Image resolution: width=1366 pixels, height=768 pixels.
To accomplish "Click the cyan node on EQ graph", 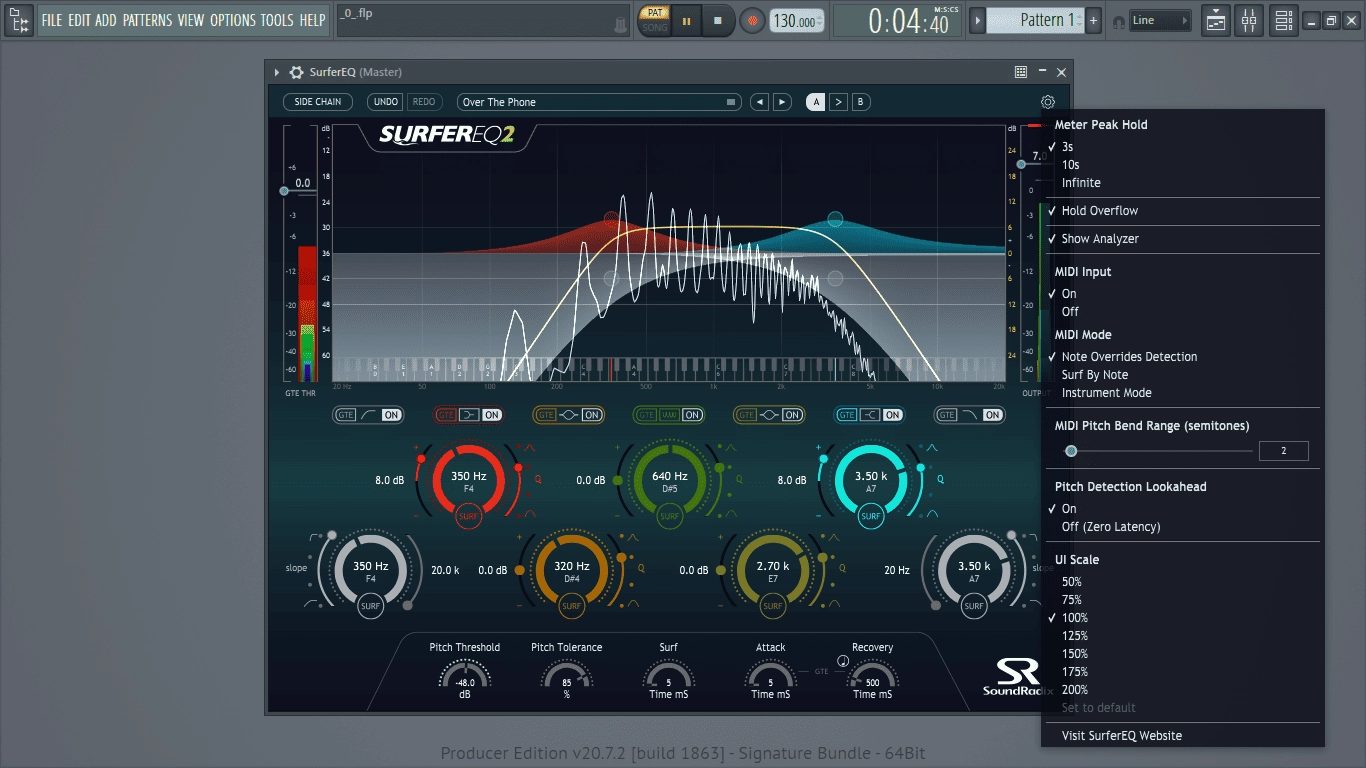I will point(835,219).
